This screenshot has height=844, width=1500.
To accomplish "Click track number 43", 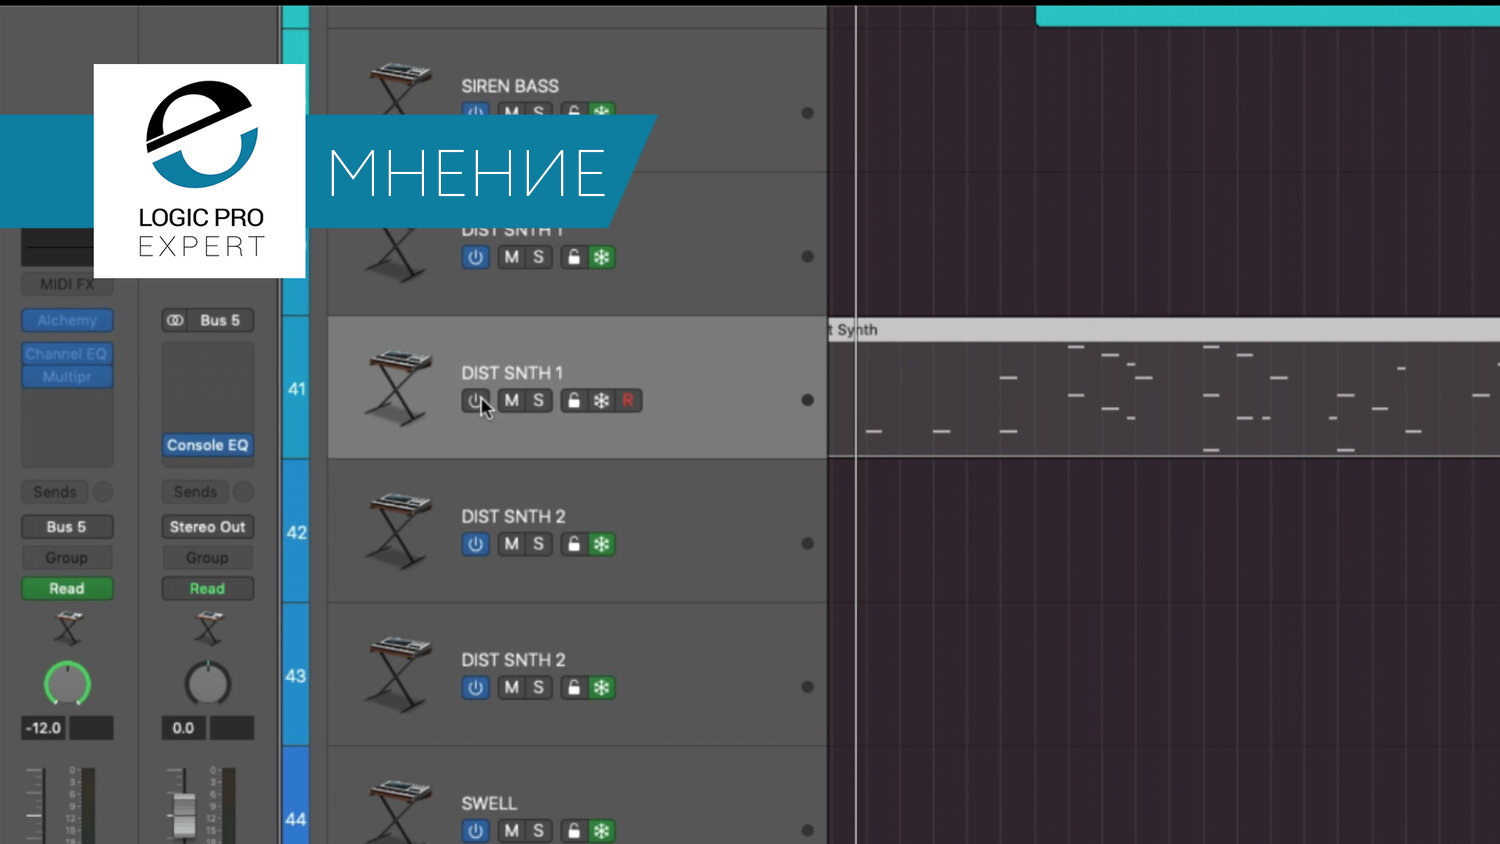I will (x=296, y=676).
